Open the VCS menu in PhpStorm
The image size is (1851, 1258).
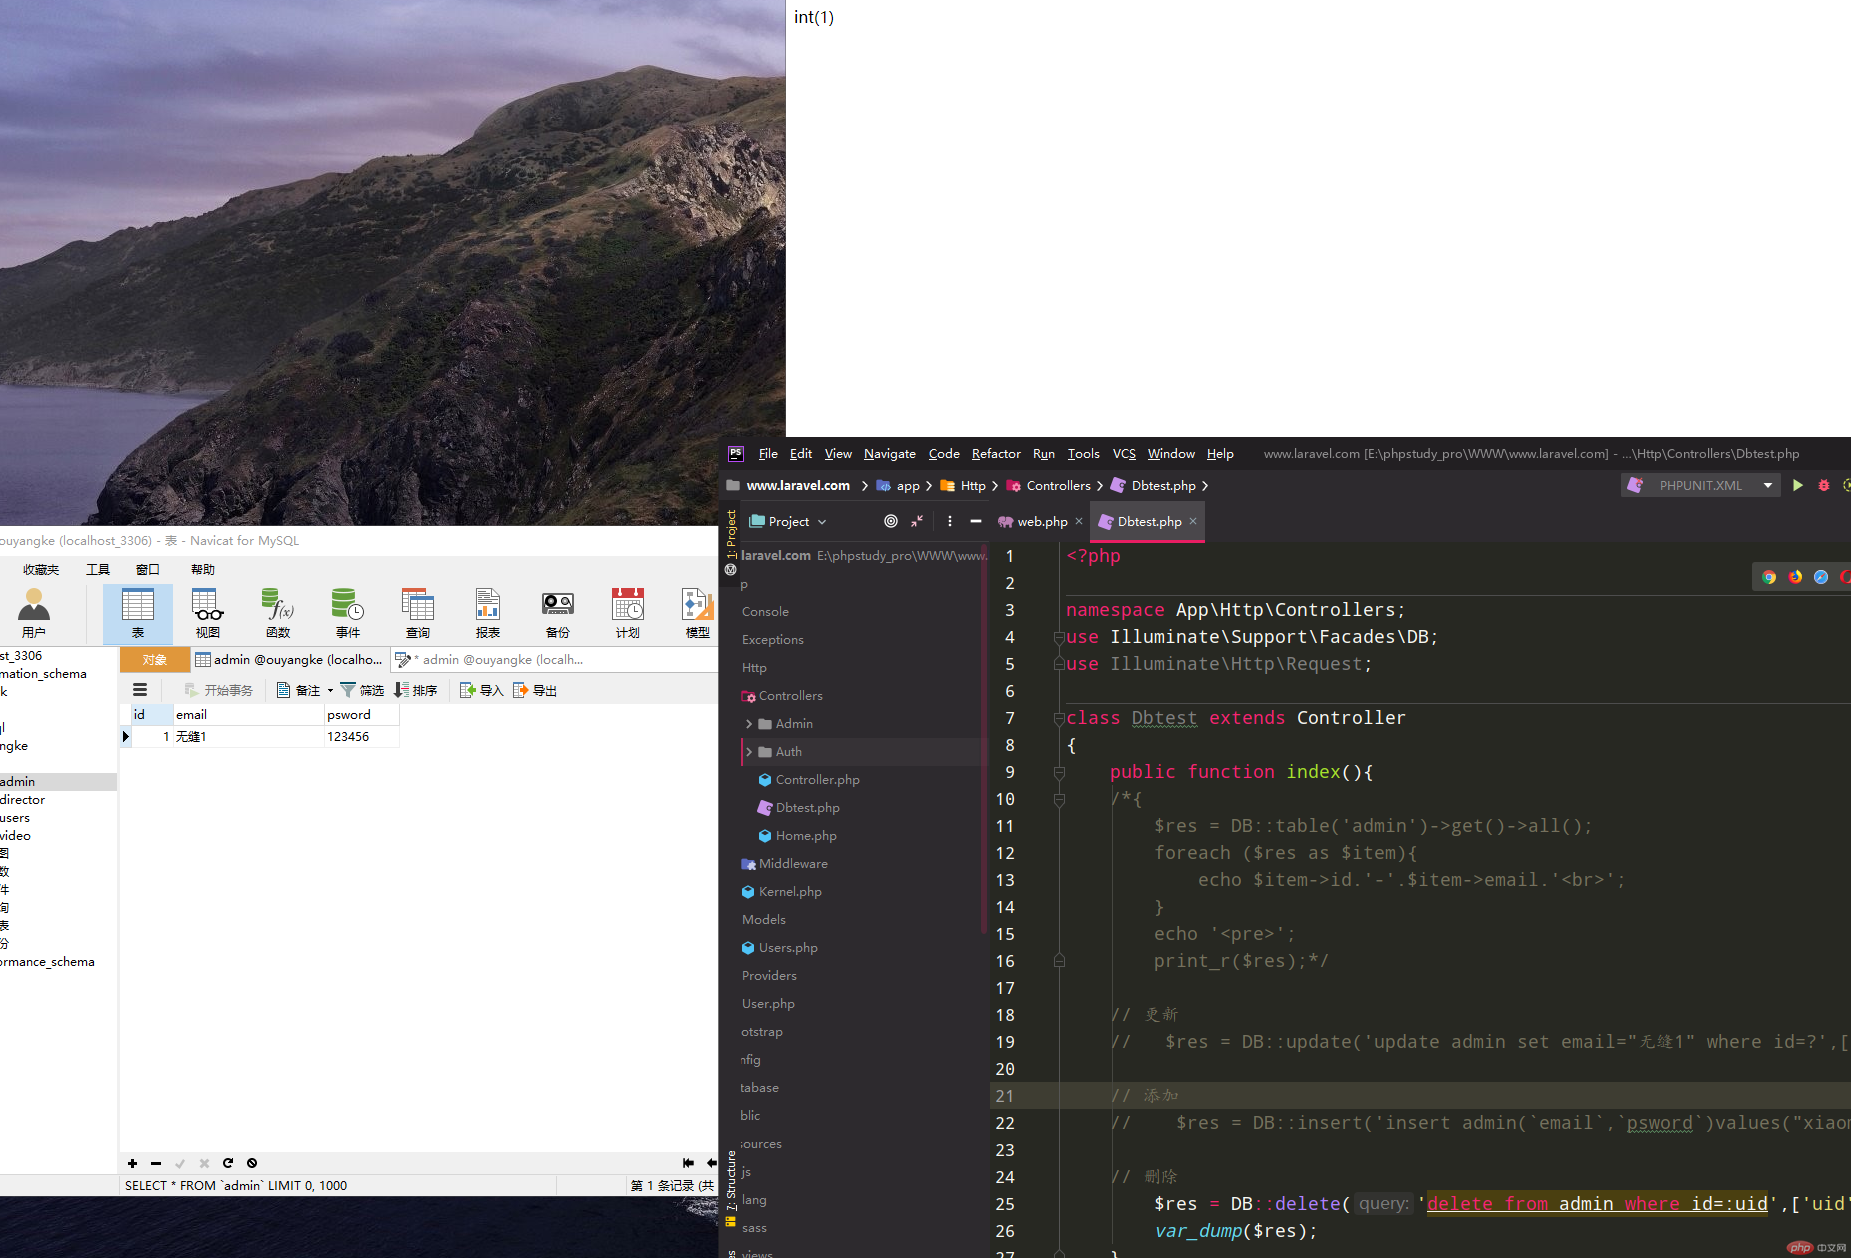coord(1124,453)
